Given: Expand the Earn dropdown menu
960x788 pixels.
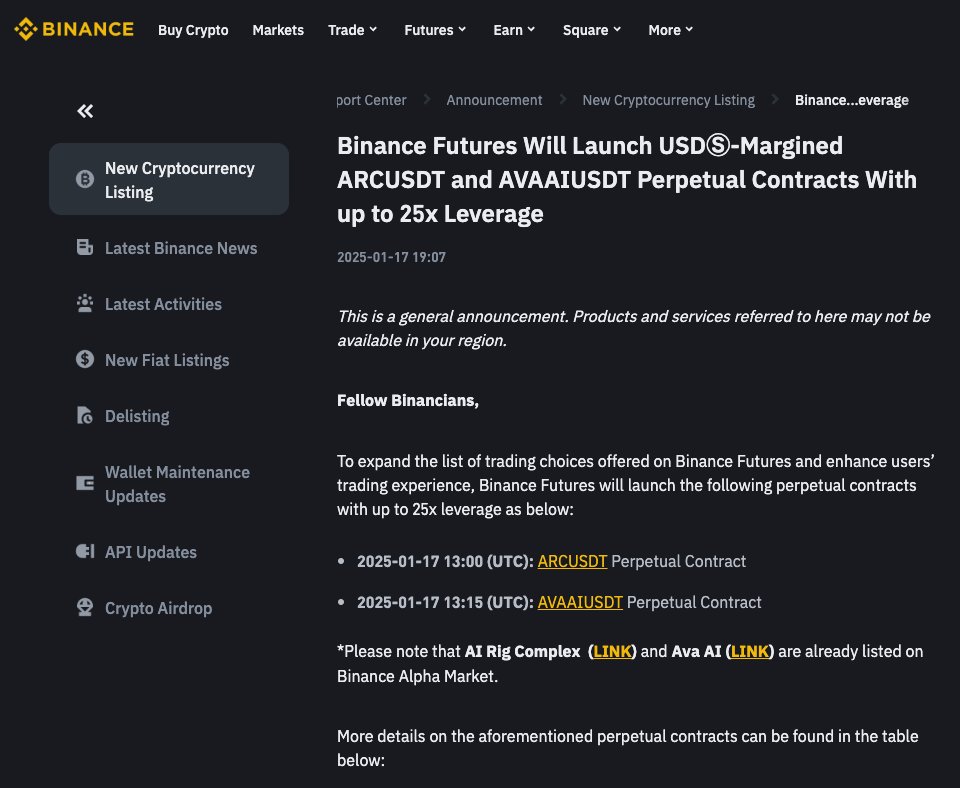Looking at the screenshot, I should pos(514,30).
